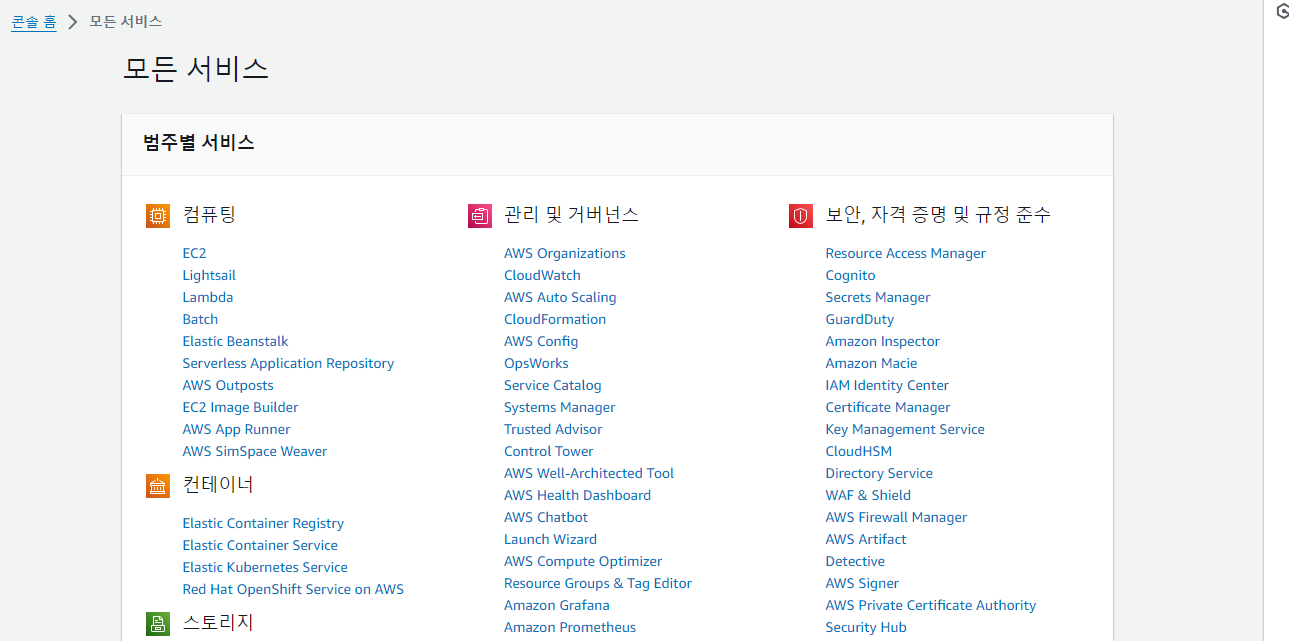The width and height of the screenshot is (1289, 641).
Task: Open AWS Auto Scaling
Action: pos(560,297)
